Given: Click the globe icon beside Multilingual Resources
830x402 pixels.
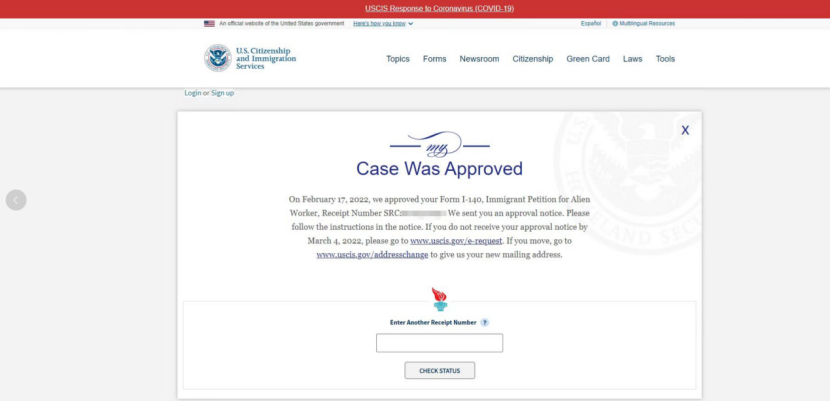Looking at the screenshot, I should [615, 23].
